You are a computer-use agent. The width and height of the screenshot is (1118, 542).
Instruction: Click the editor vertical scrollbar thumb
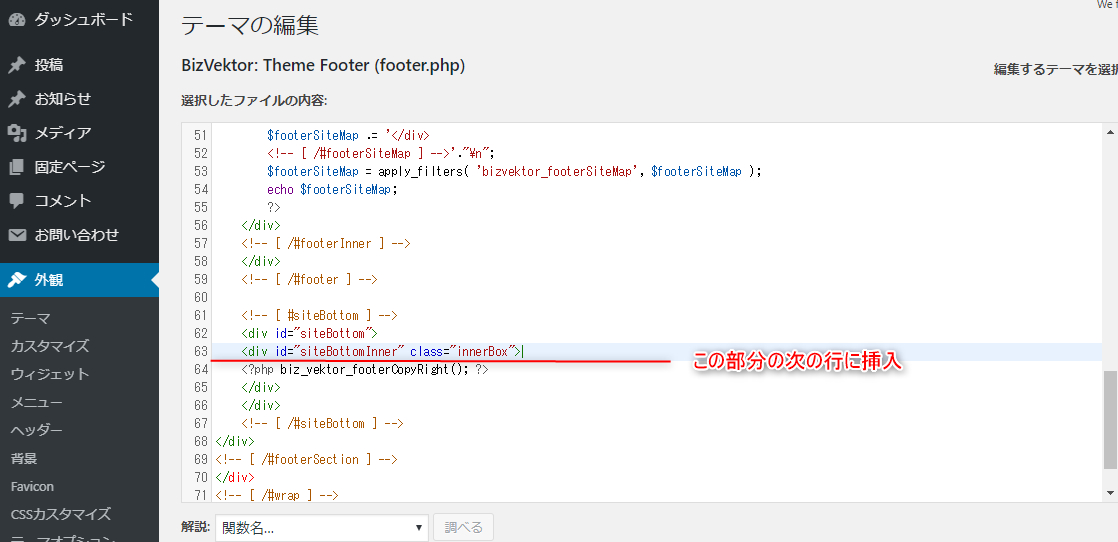[1109, 421]
